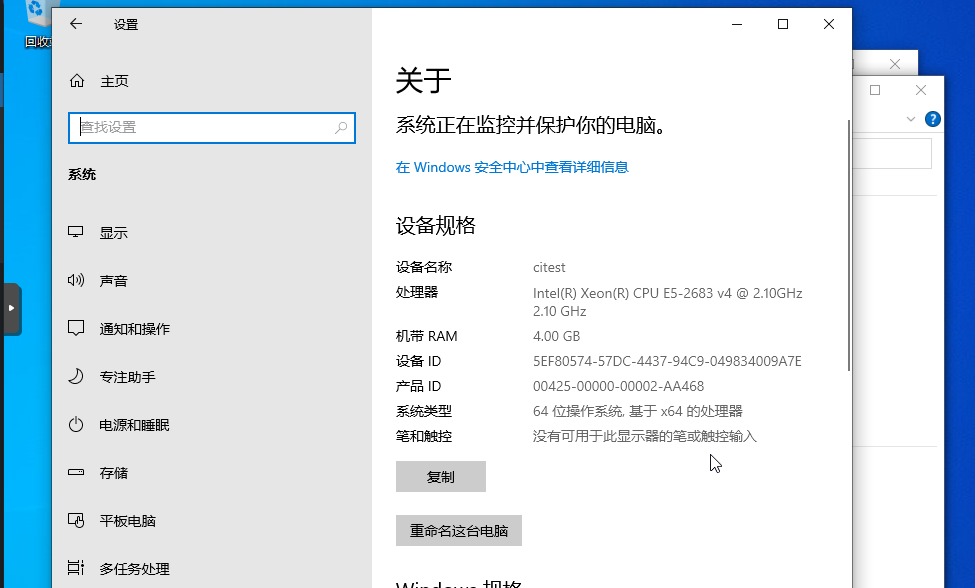
Task: Click the blue help question mark icon
Action: coord(933,119)
